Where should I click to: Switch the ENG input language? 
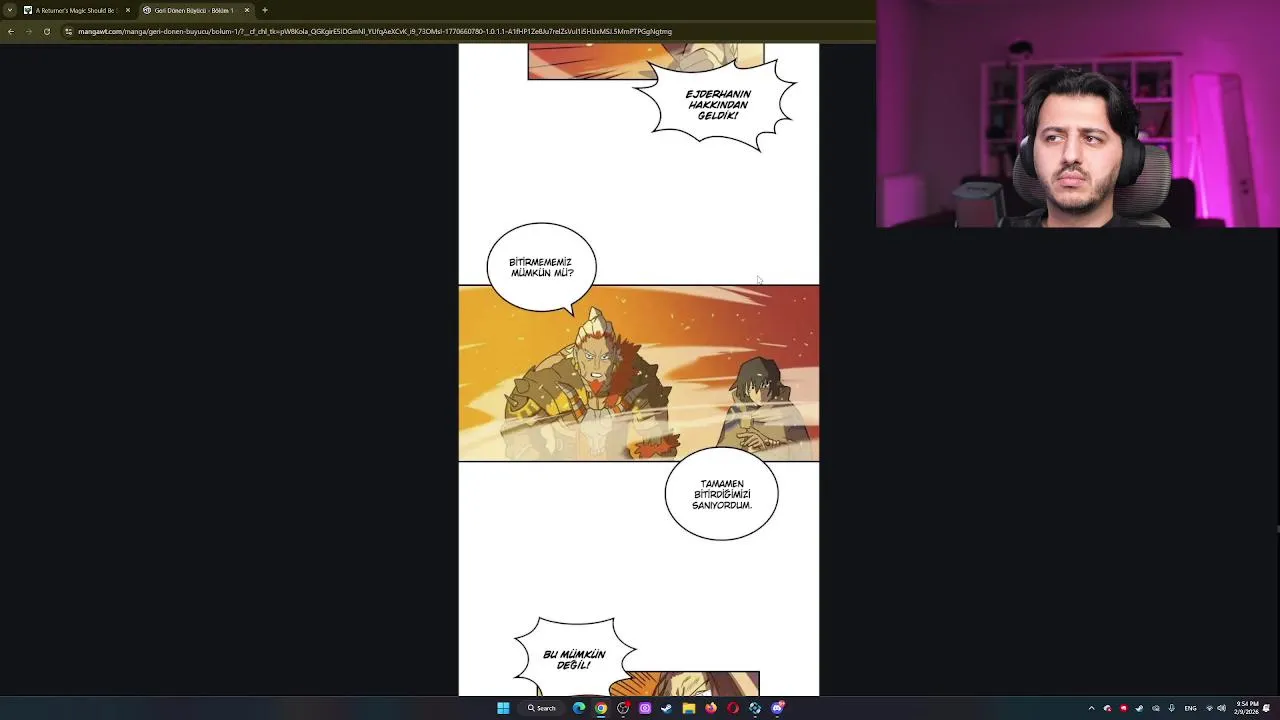tap(1190, 708)
